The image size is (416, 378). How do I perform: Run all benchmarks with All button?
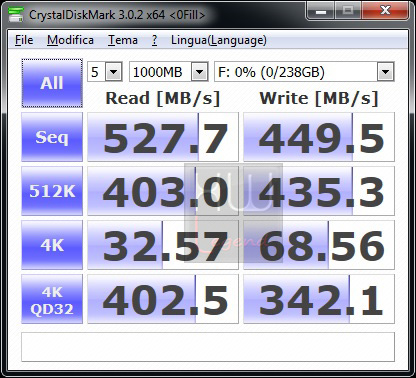pyautogui.click(x=52, y=83)
